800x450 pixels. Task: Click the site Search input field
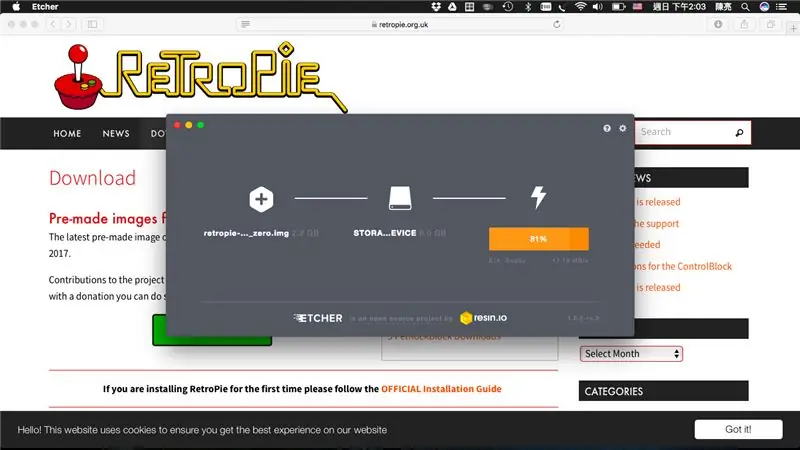684,132
